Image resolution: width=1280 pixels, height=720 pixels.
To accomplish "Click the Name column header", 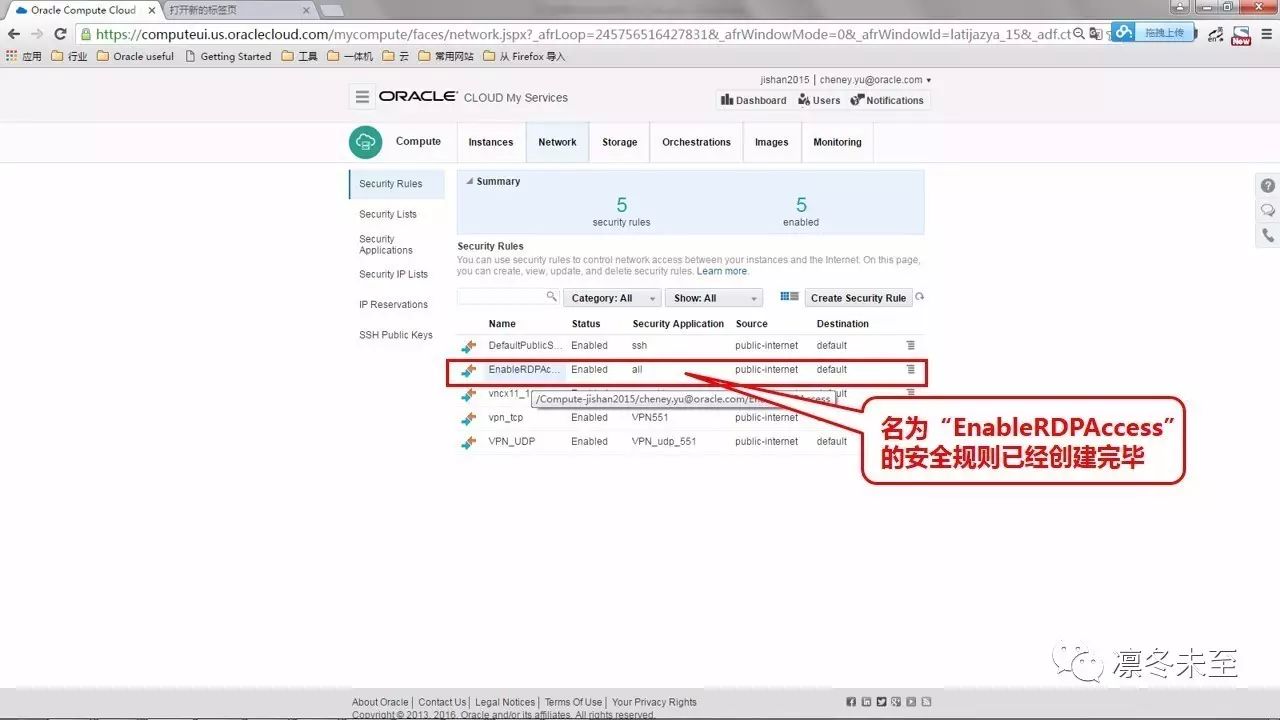I will pyautogui.click(x=502, y=324).
